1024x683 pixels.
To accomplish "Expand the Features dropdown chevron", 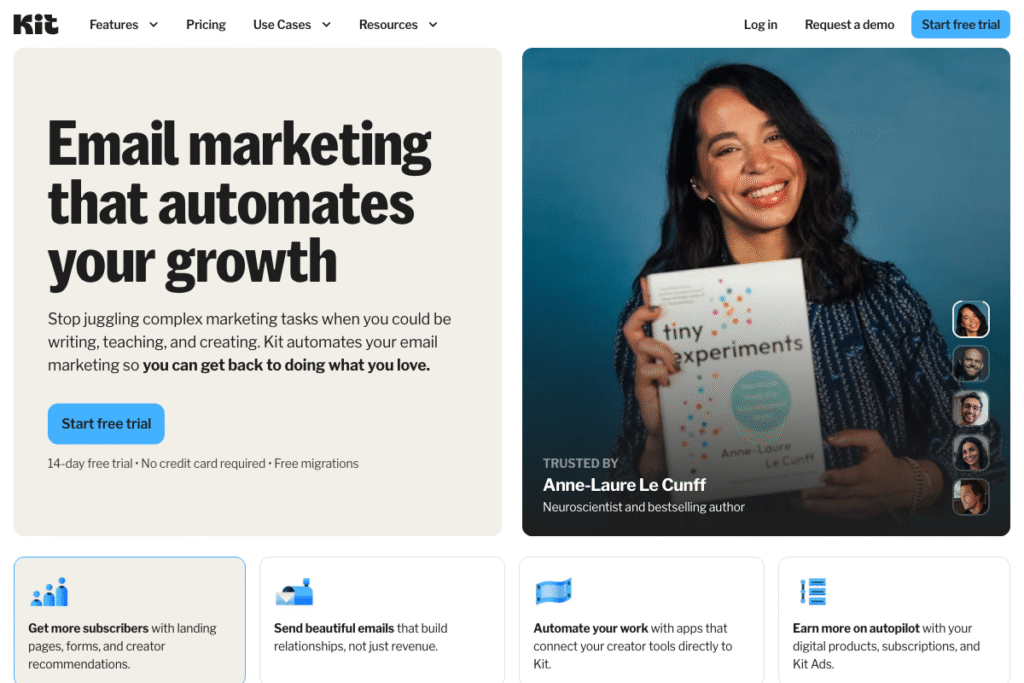I will click(x=153, y=25).
